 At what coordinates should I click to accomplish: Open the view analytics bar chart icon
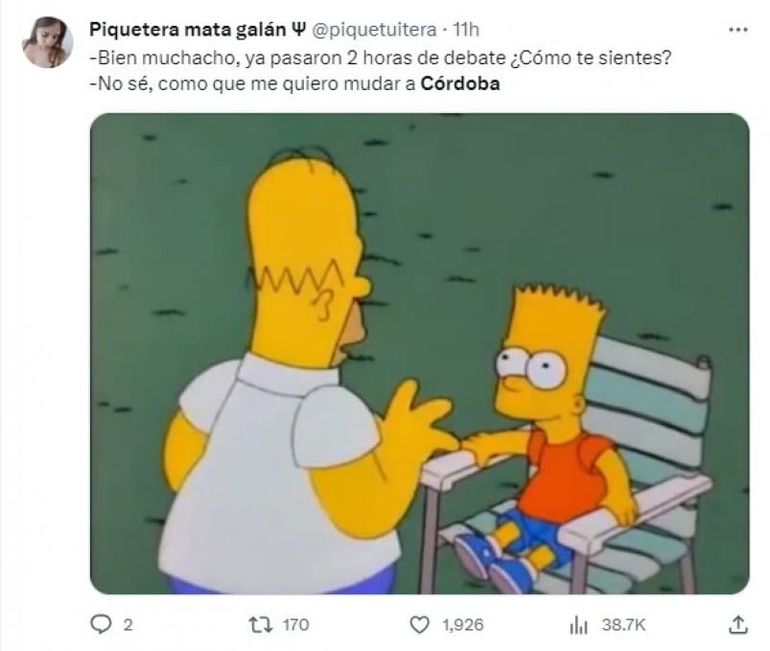578,625
